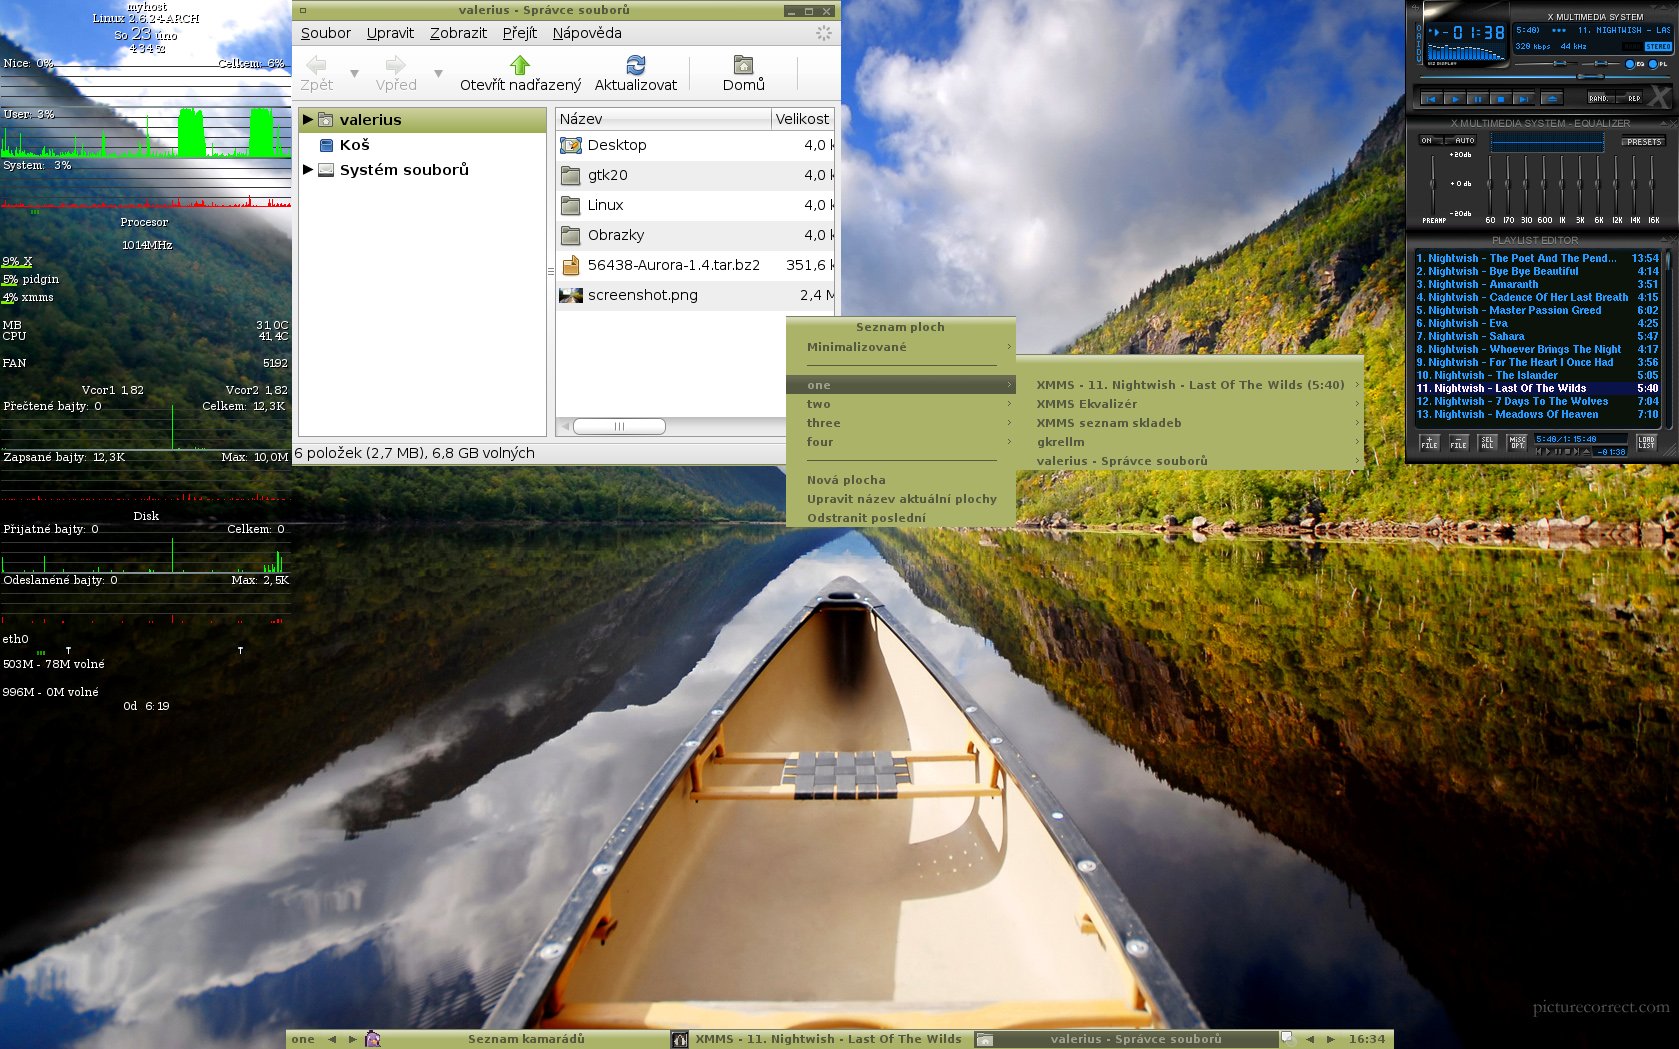Expand the Systém souborů tree node
The image size is (1679, 1049).
pos(308,170)
